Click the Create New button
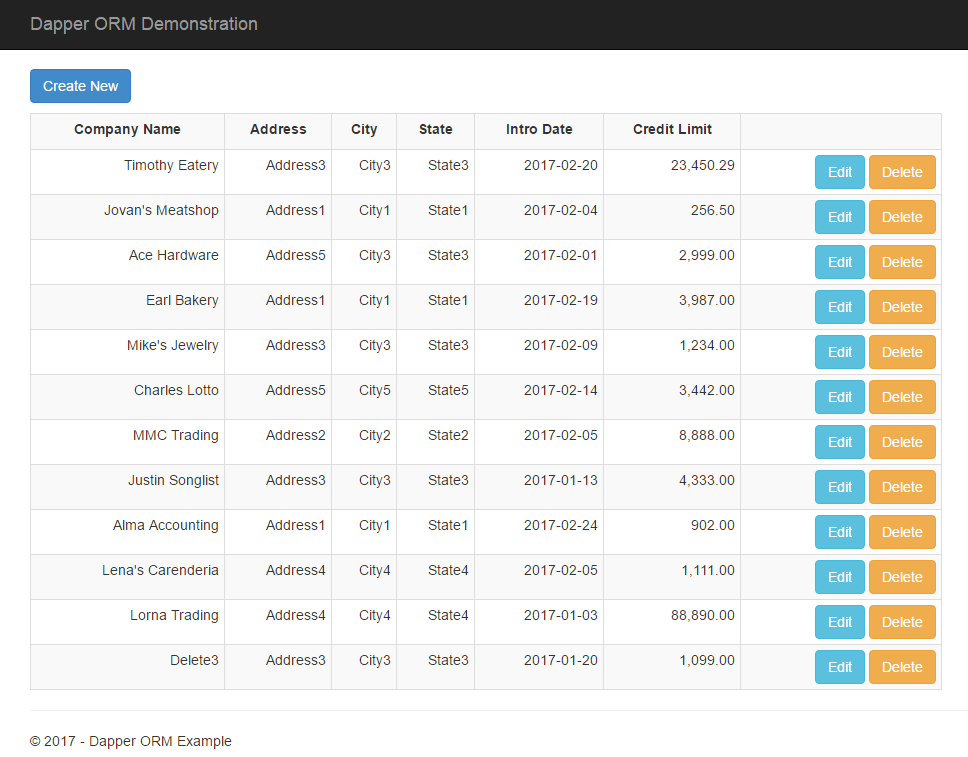This screenshot has height=757, width=968. click(80, 86)
